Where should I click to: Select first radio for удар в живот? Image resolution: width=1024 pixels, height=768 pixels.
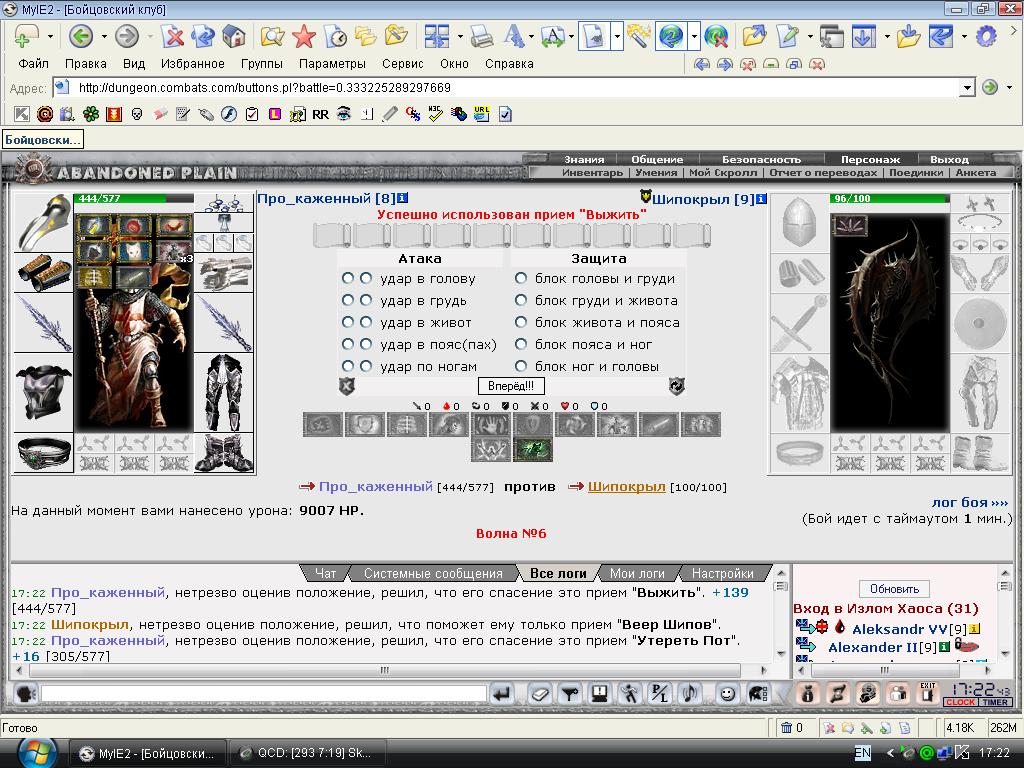click(x=347, y=322)
